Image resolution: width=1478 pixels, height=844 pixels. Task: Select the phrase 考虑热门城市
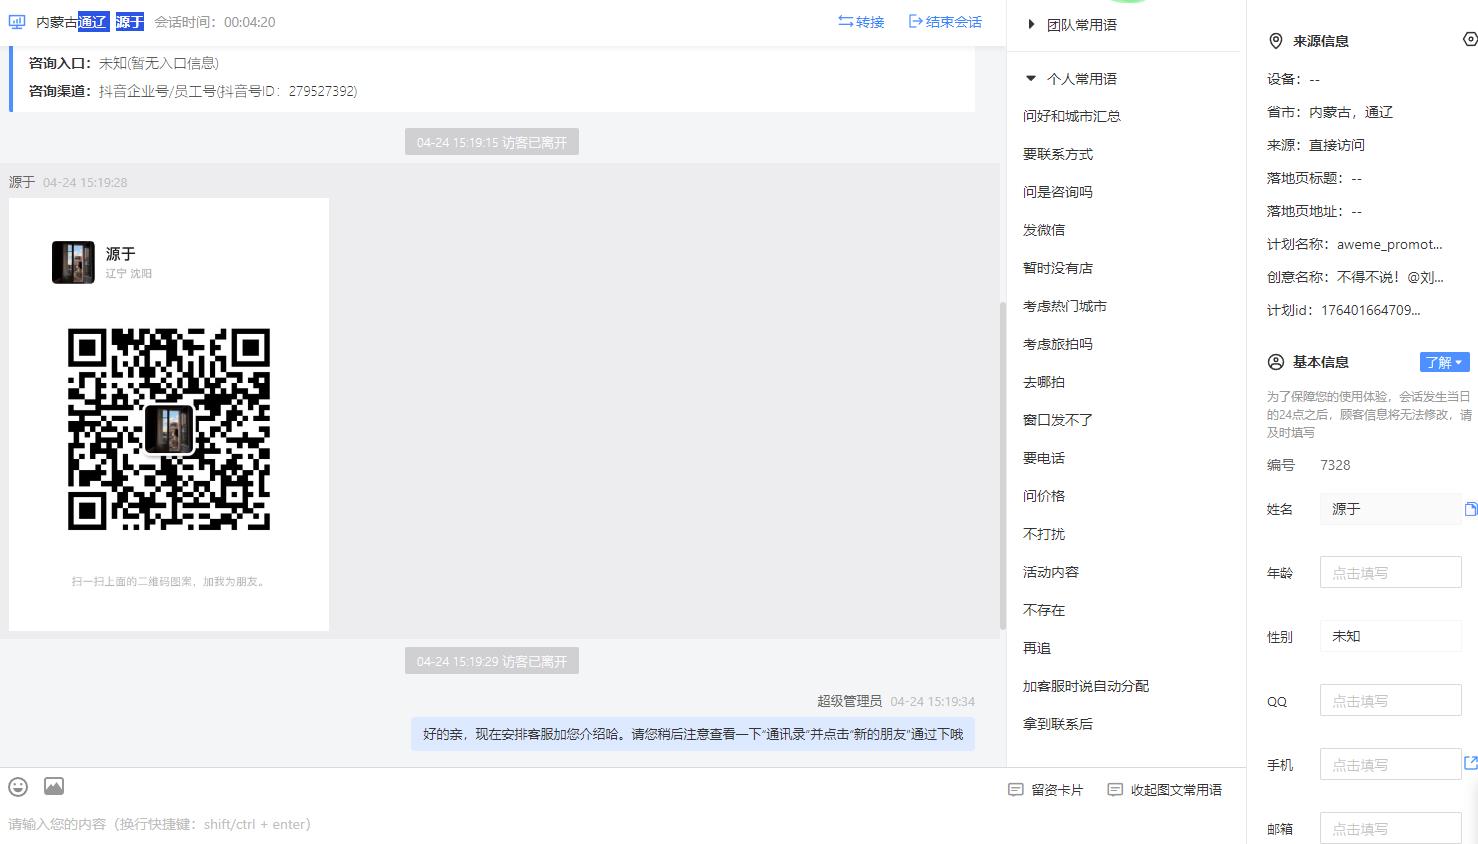coord(1065,306)
